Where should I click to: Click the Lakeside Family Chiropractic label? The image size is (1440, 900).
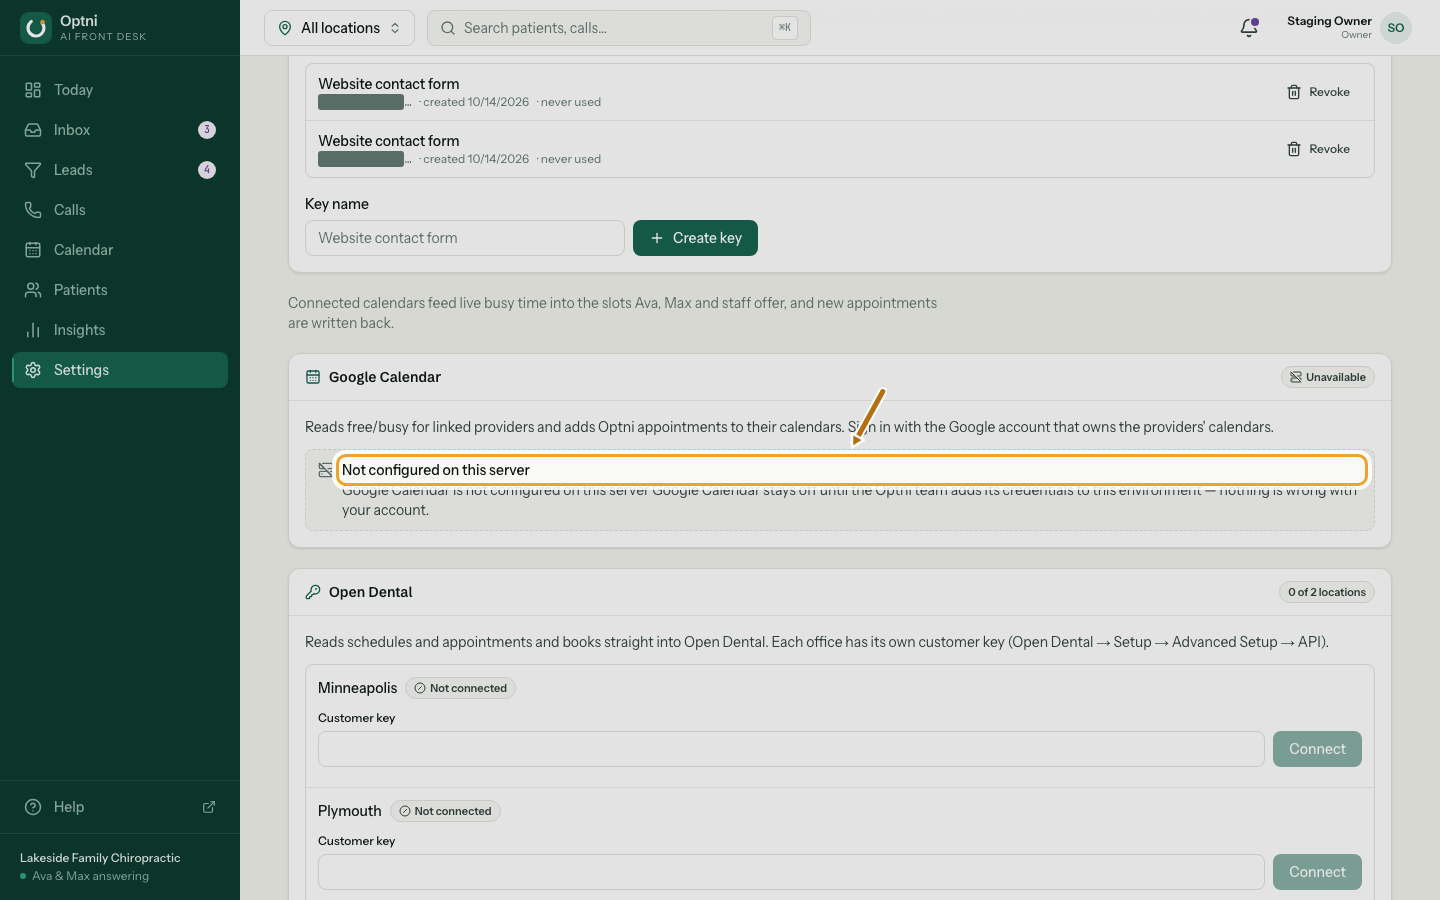pos(100,858)
